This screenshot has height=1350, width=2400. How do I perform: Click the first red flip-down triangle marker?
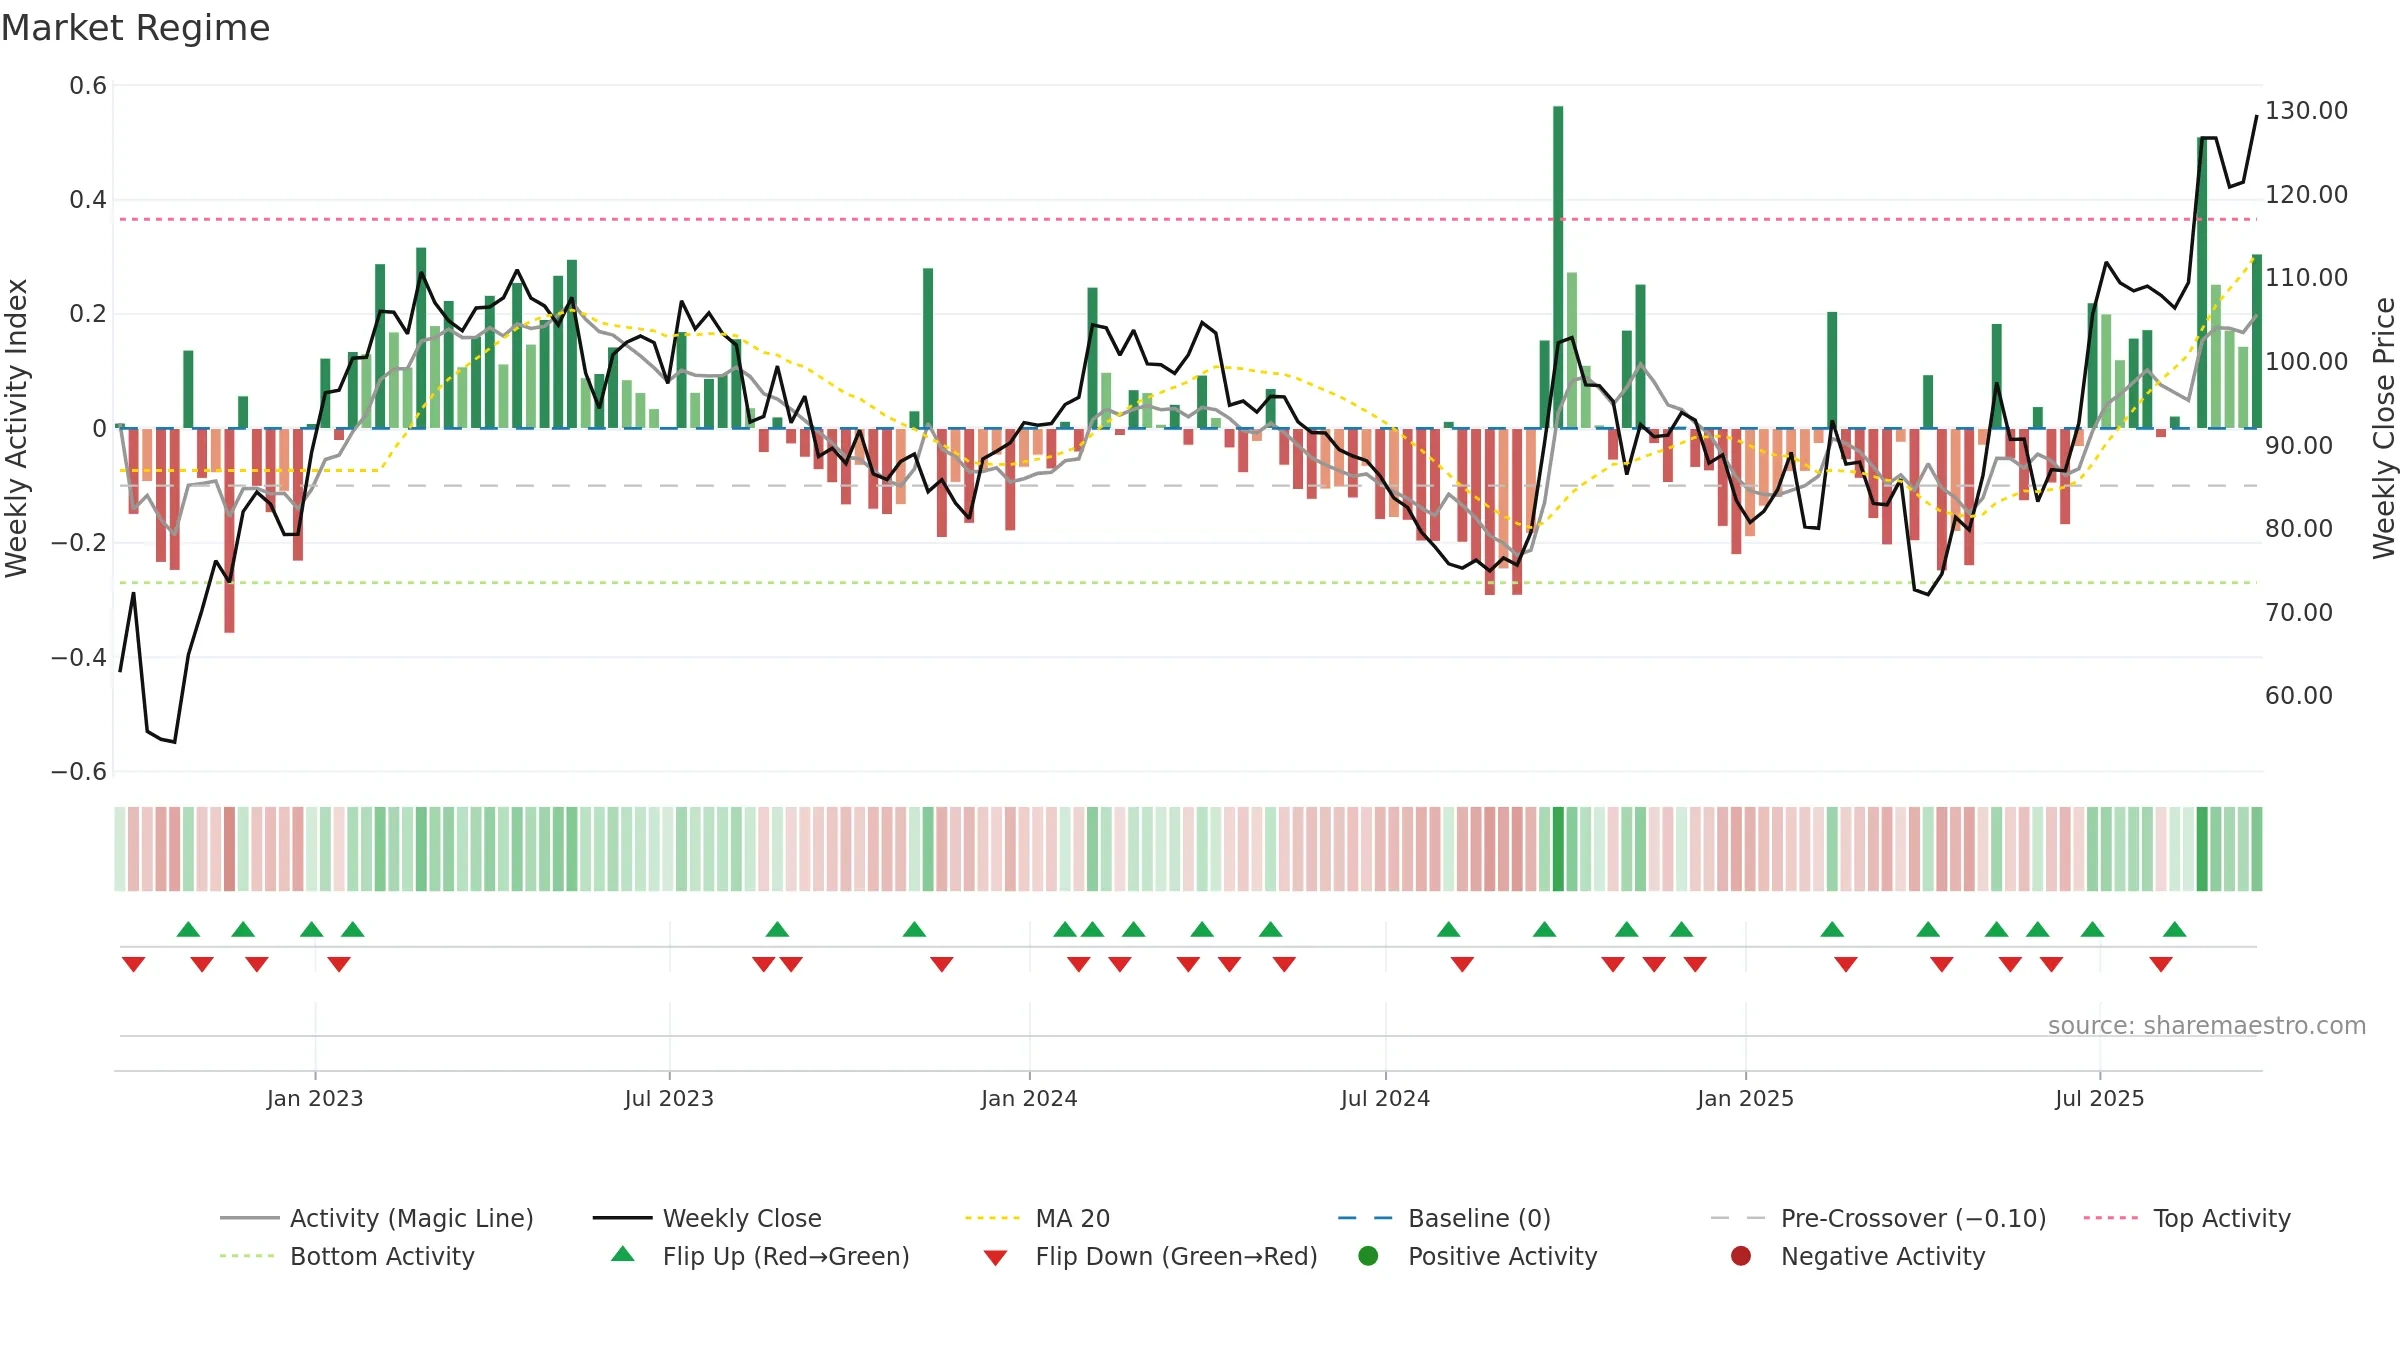(133, 964)
